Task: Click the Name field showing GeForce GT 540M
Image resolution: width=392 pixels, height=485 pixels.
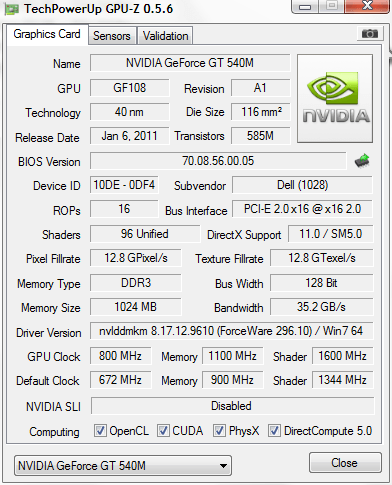Action: point(190,63)
